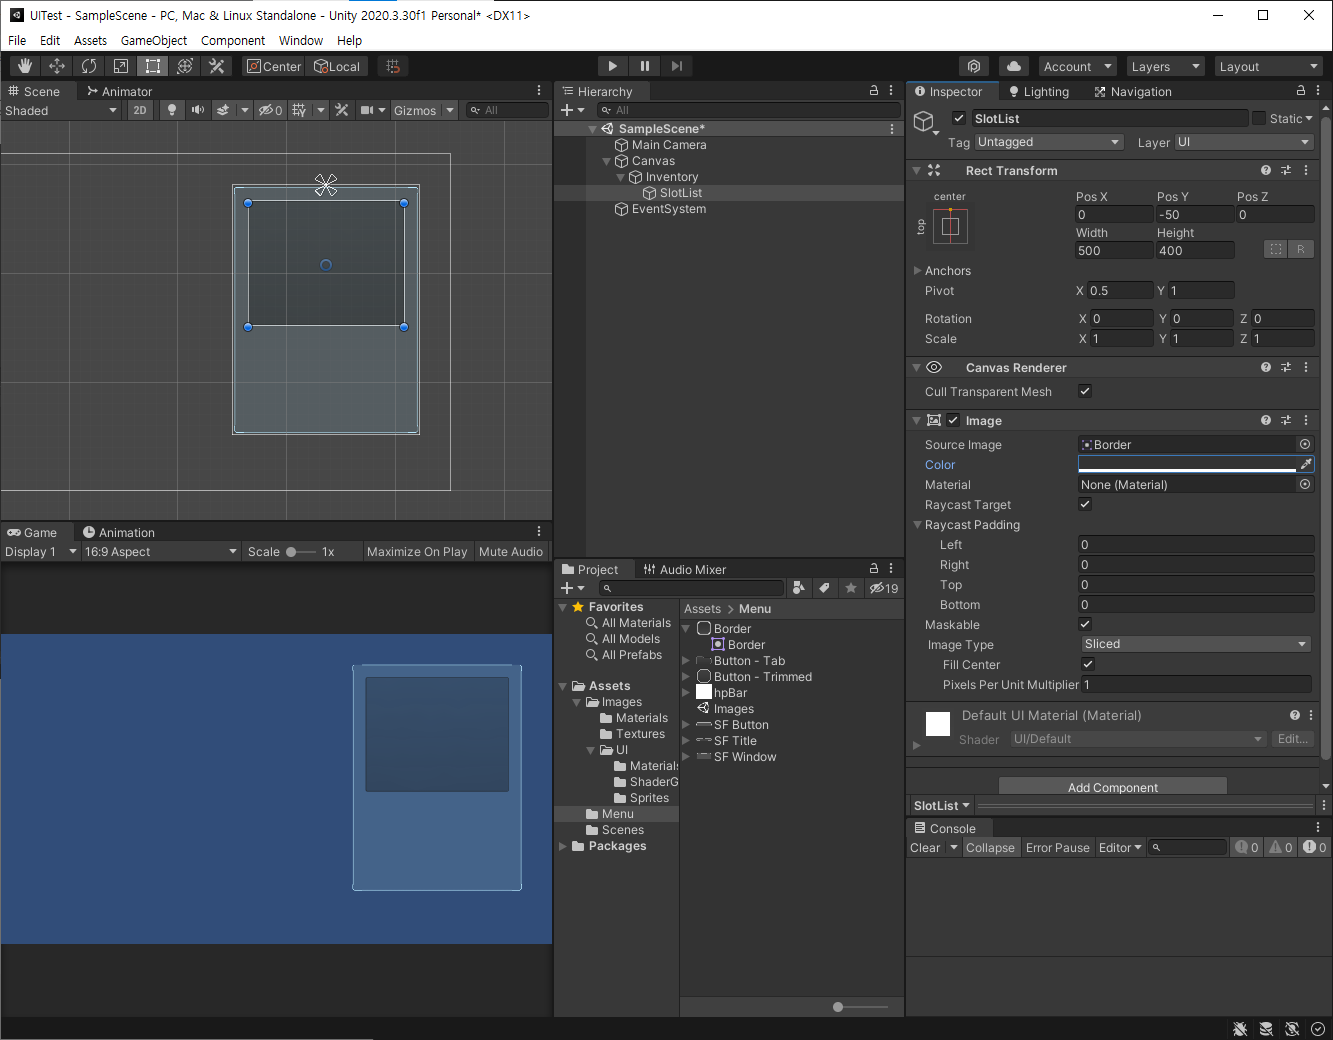Expand the Anchors section

pyautogui.click(x=918, y=270)
